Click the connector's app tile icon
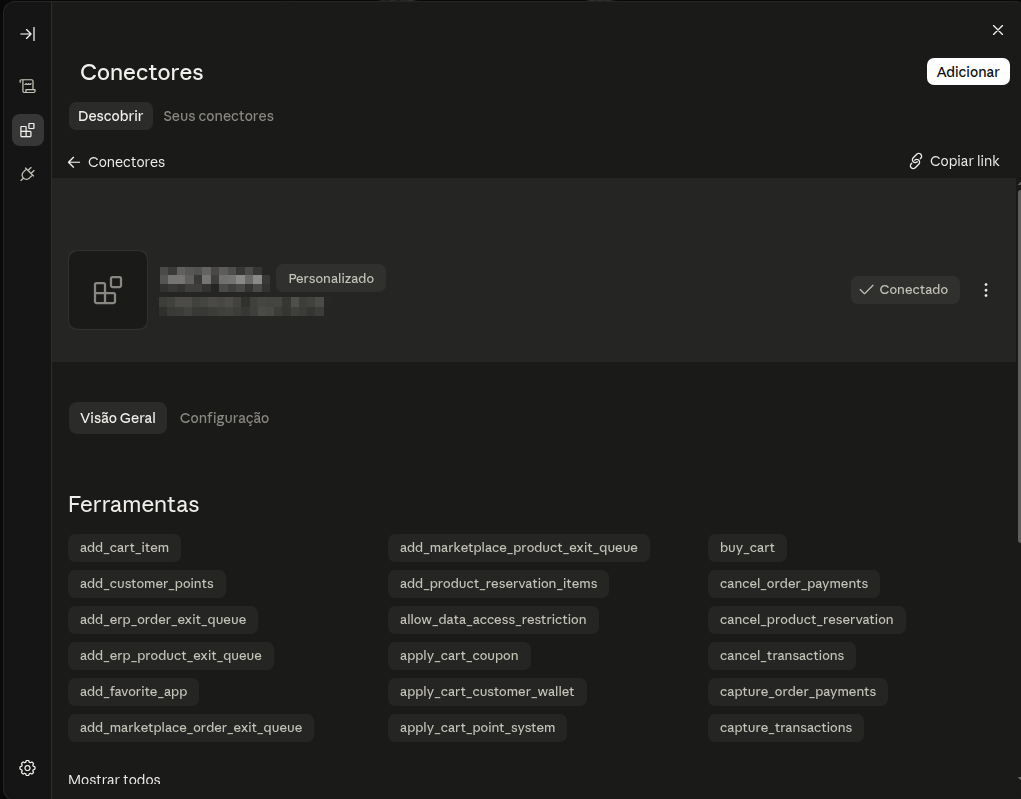This screenshot has width=1021, height=799. 108,290
